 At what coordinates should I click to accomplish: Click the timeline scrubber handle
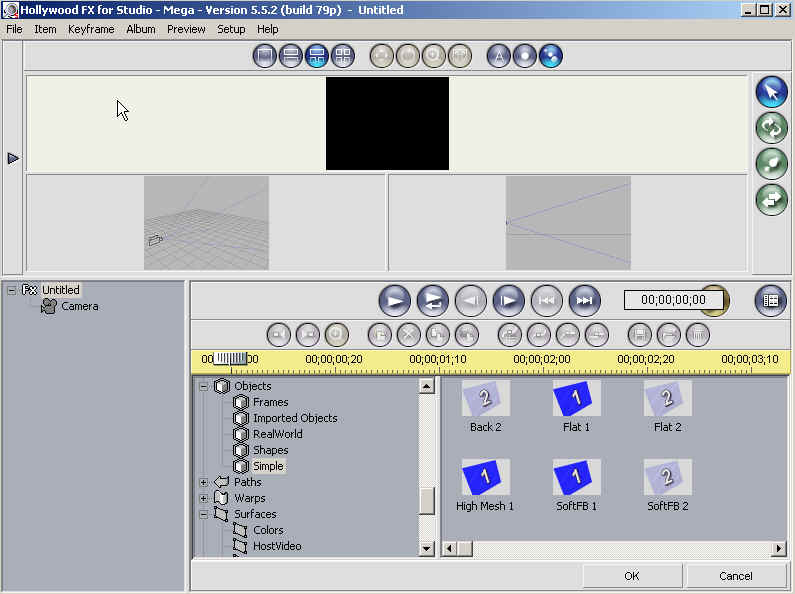[x=230, y=358]
